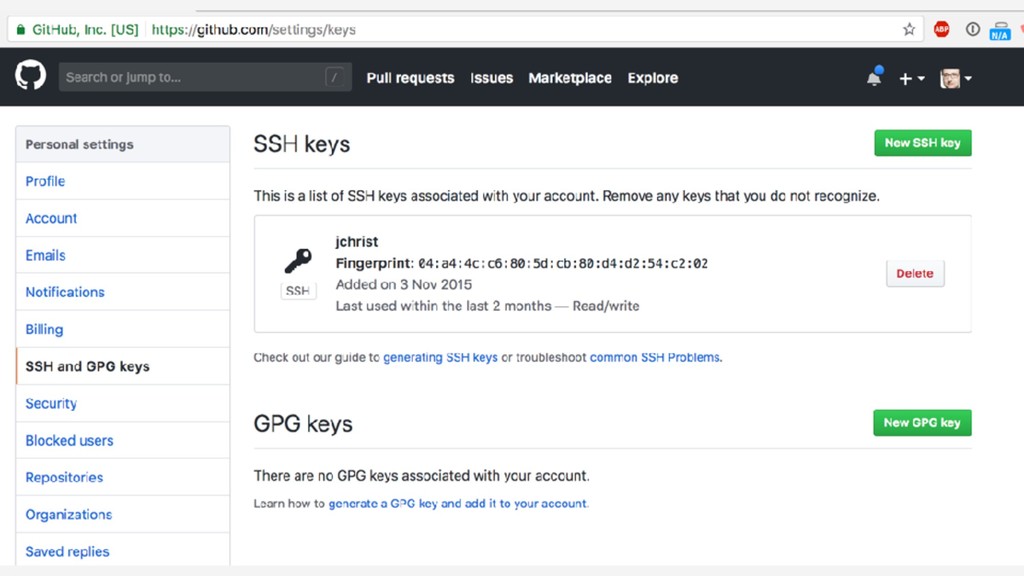
Task: Click the SSH key icon for jchrist
Action: point(298,261)
